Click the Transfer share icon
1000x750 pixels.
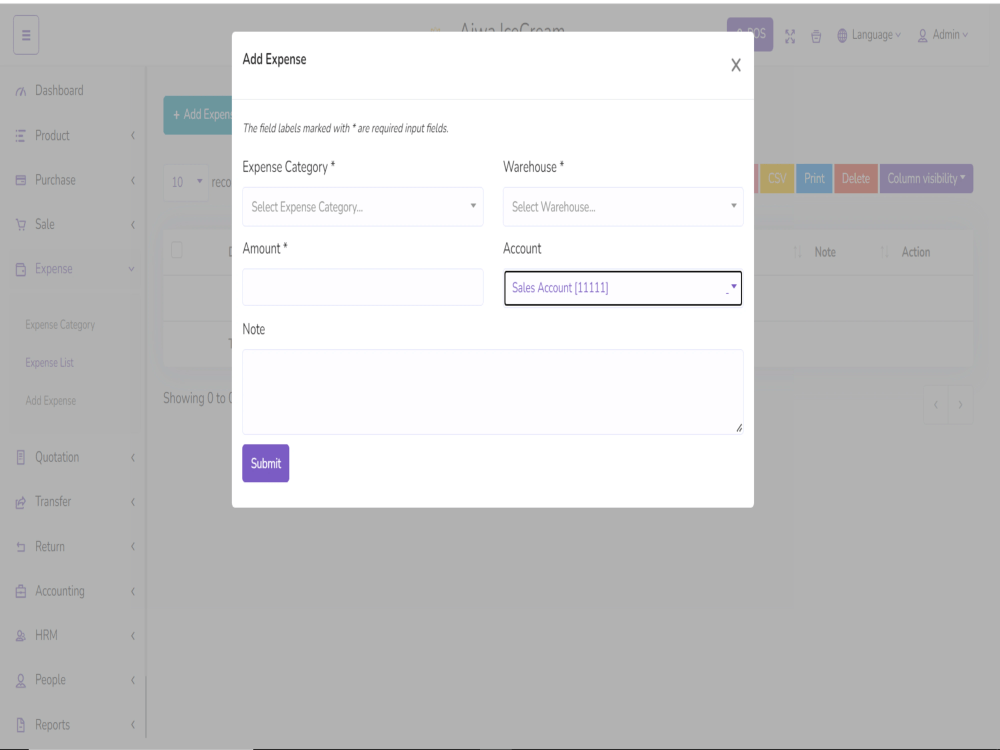20,503
